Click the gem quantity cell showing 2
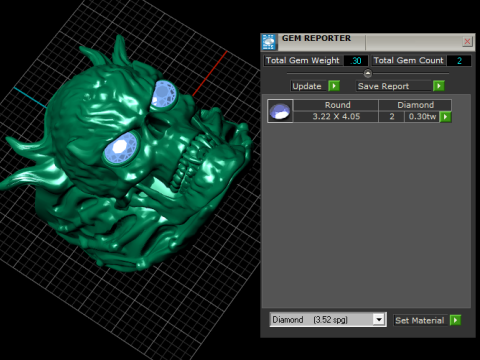480x360 pixels. [x=392, y=117]
